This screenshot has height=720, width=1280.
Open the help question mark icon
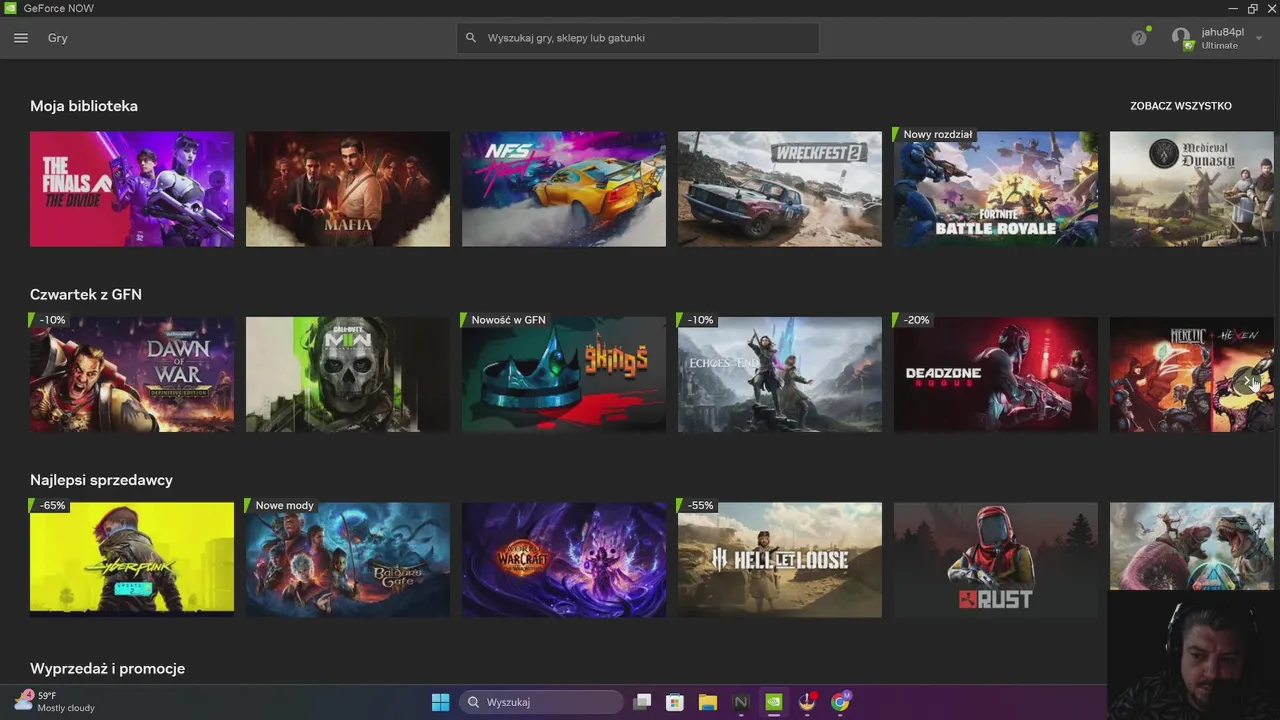pos(1139,38)
